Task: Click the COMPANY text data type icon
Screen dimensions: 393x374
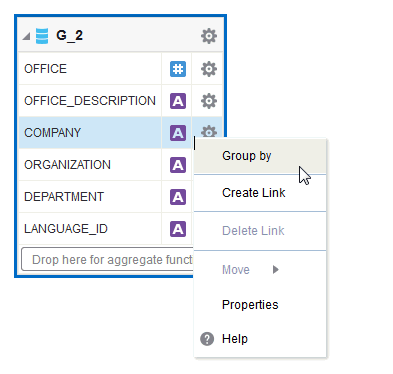Action: (x=178, y=133)
